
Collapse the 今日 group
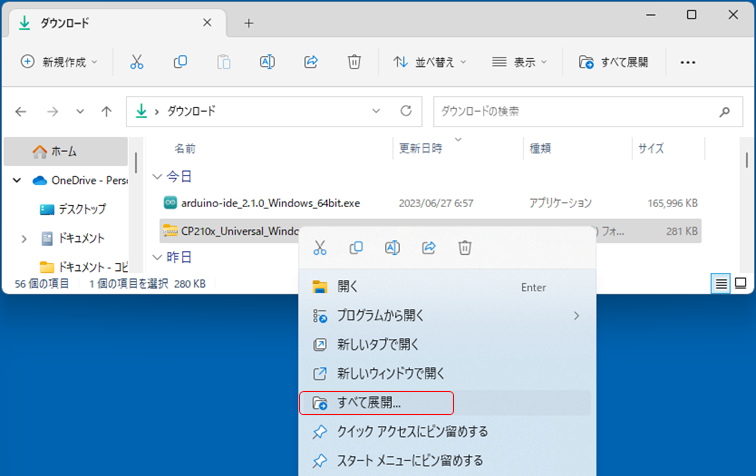click(x=155, y=176)
